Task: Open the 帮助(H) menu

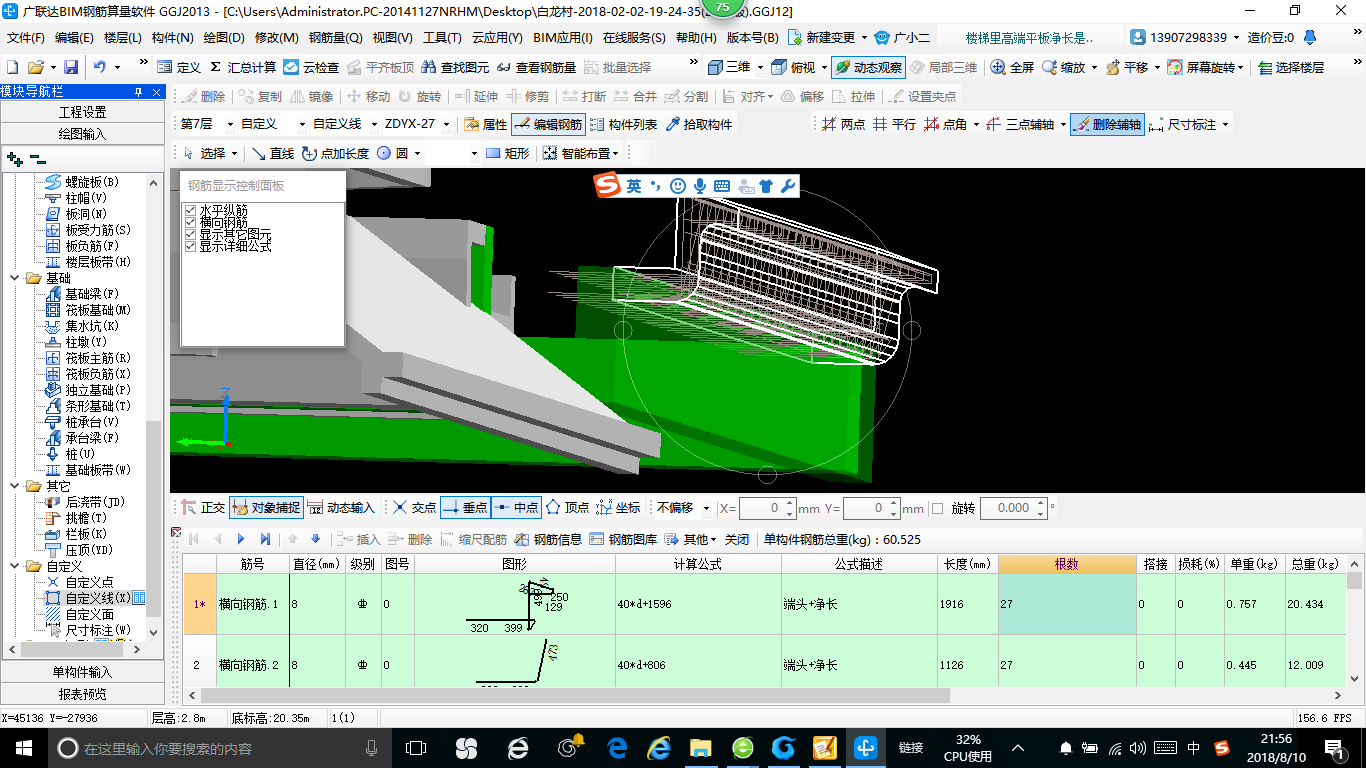Action: point(696,38)
